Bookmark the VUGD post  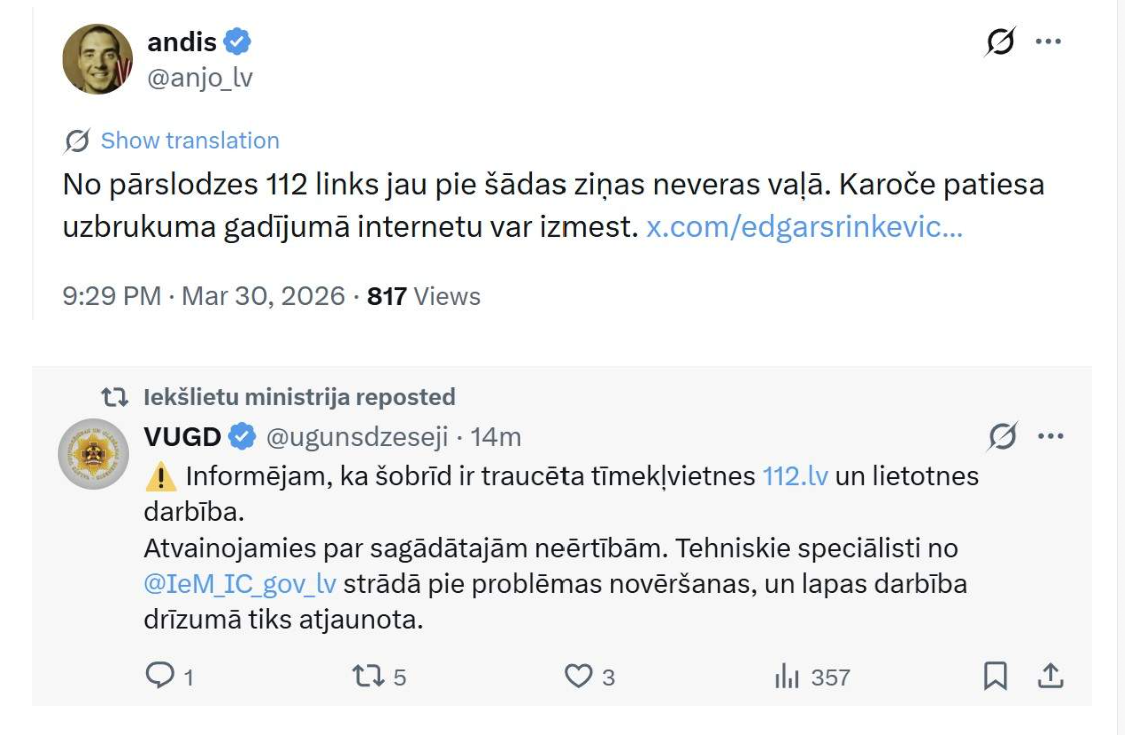click(995, 677)
